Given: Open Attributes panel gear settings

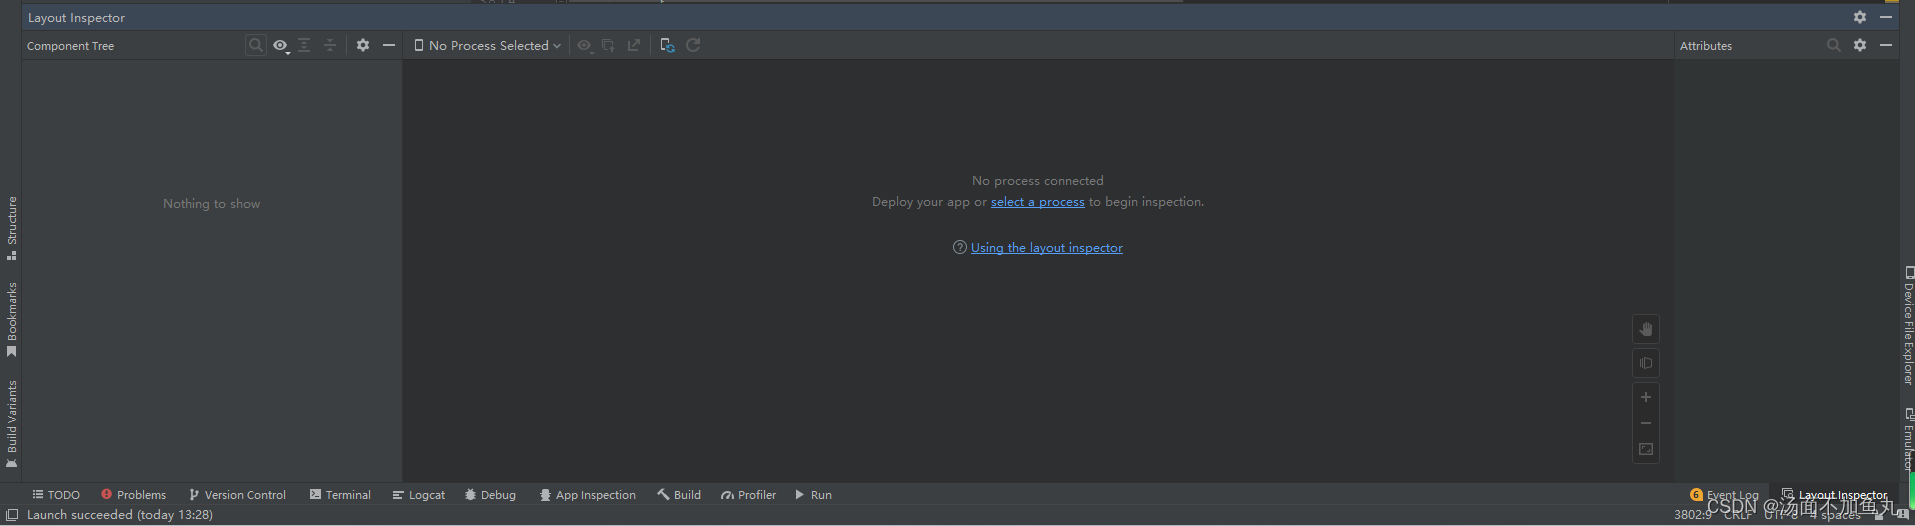Looking at the screenshot, I should 1860,45.
